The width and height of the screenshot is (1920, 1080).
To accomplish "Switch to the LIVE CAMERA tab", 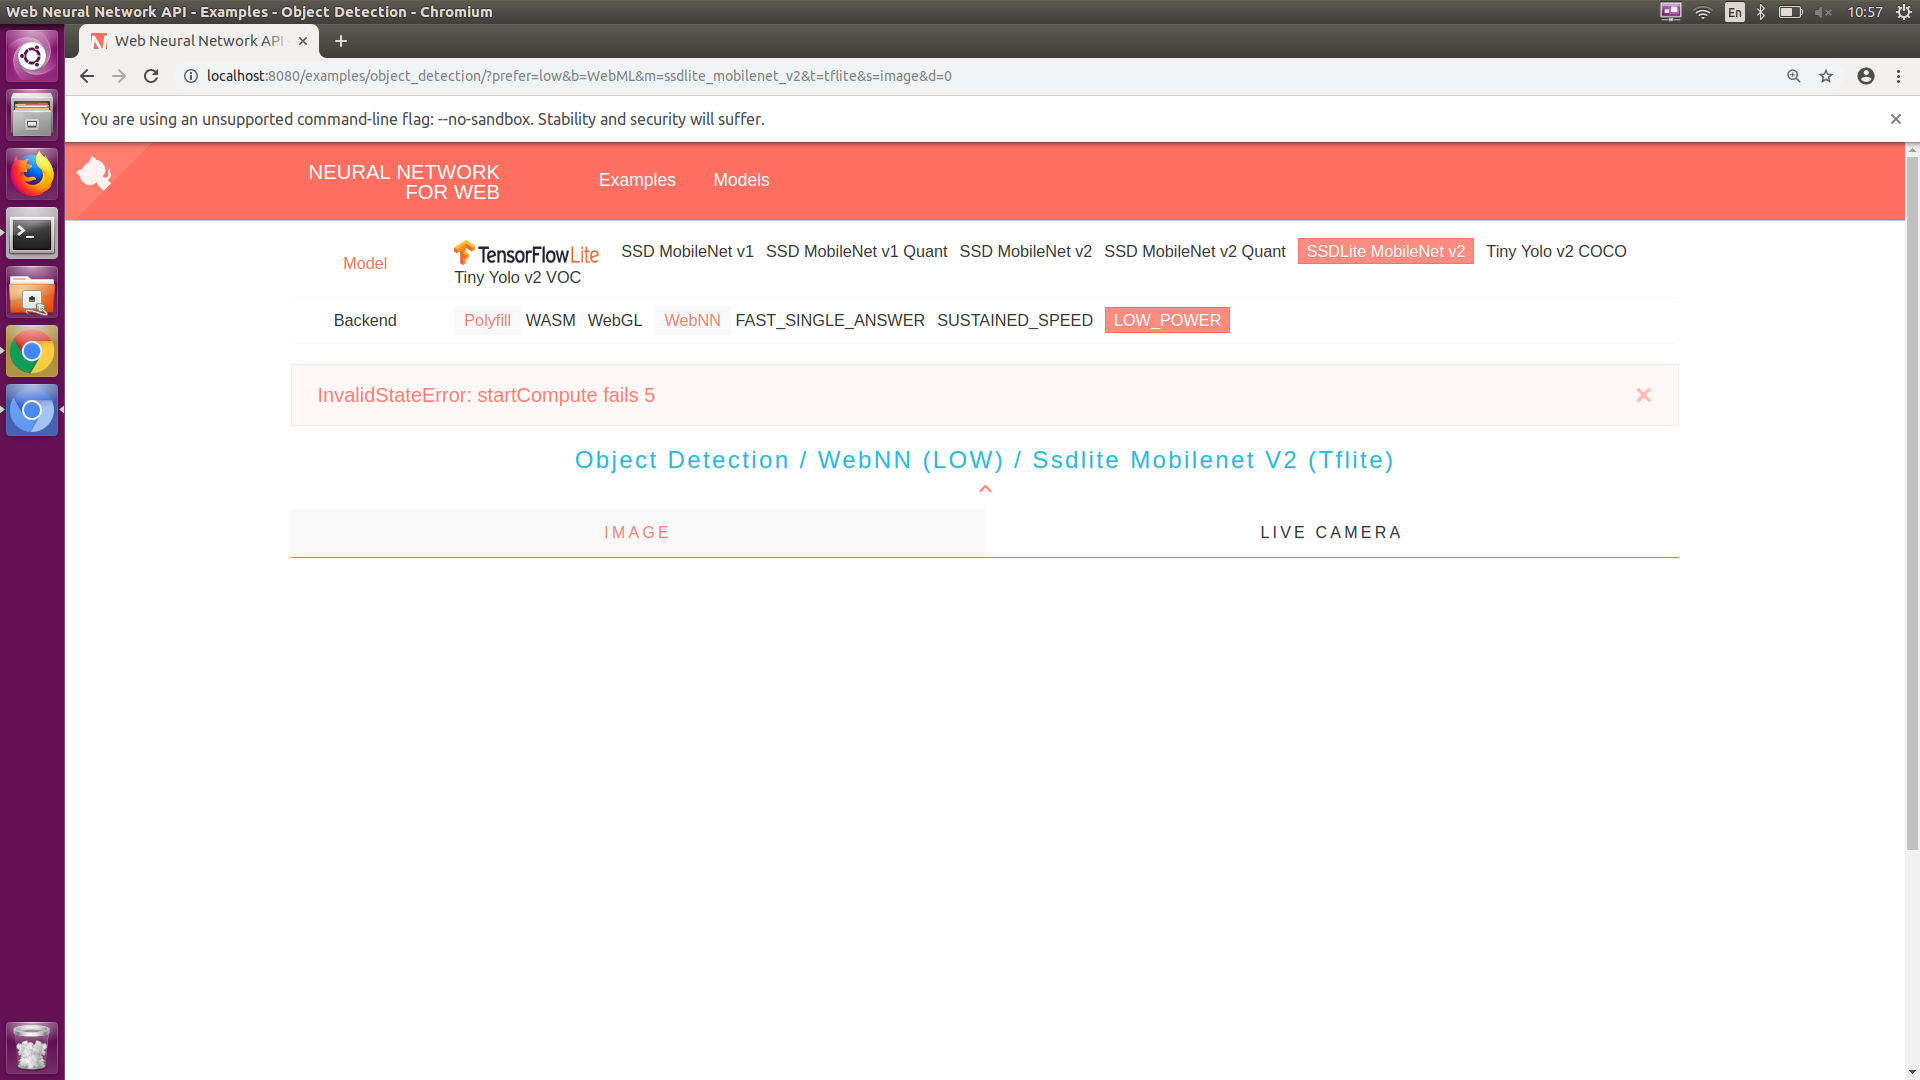I will [1330, 532].
